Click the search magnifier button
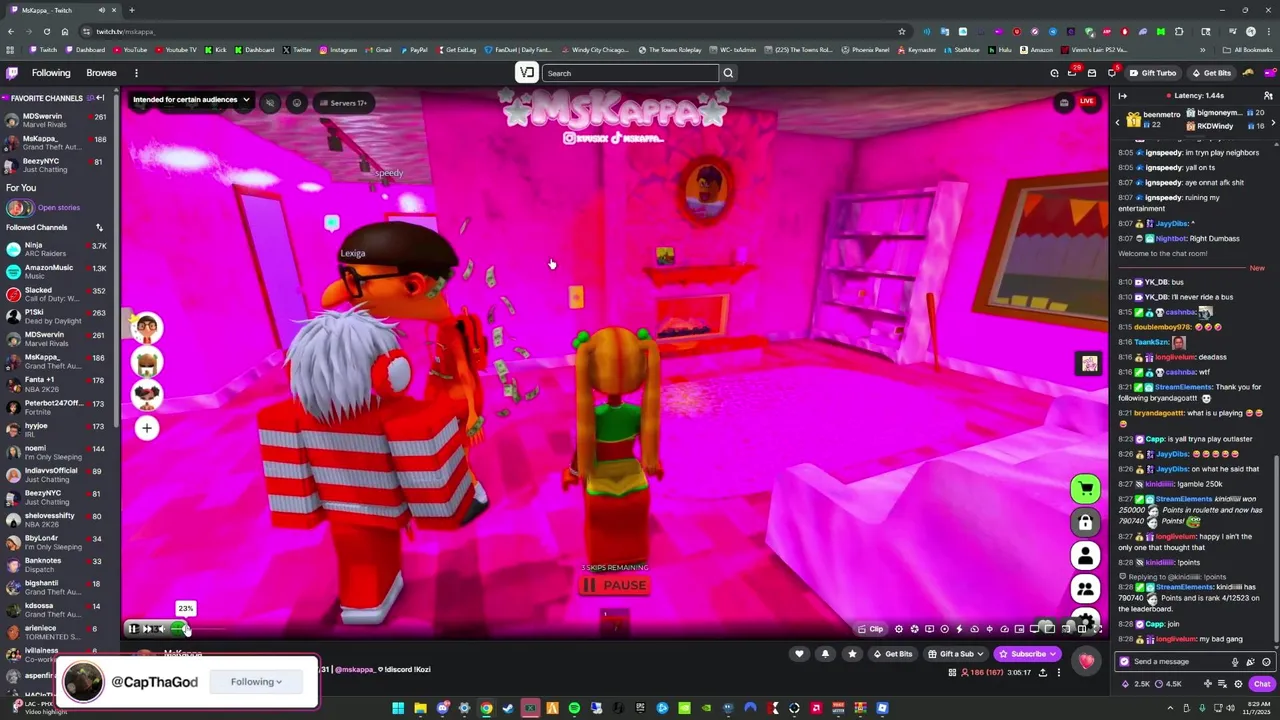The image size is (1280, 720). point(728,73)
